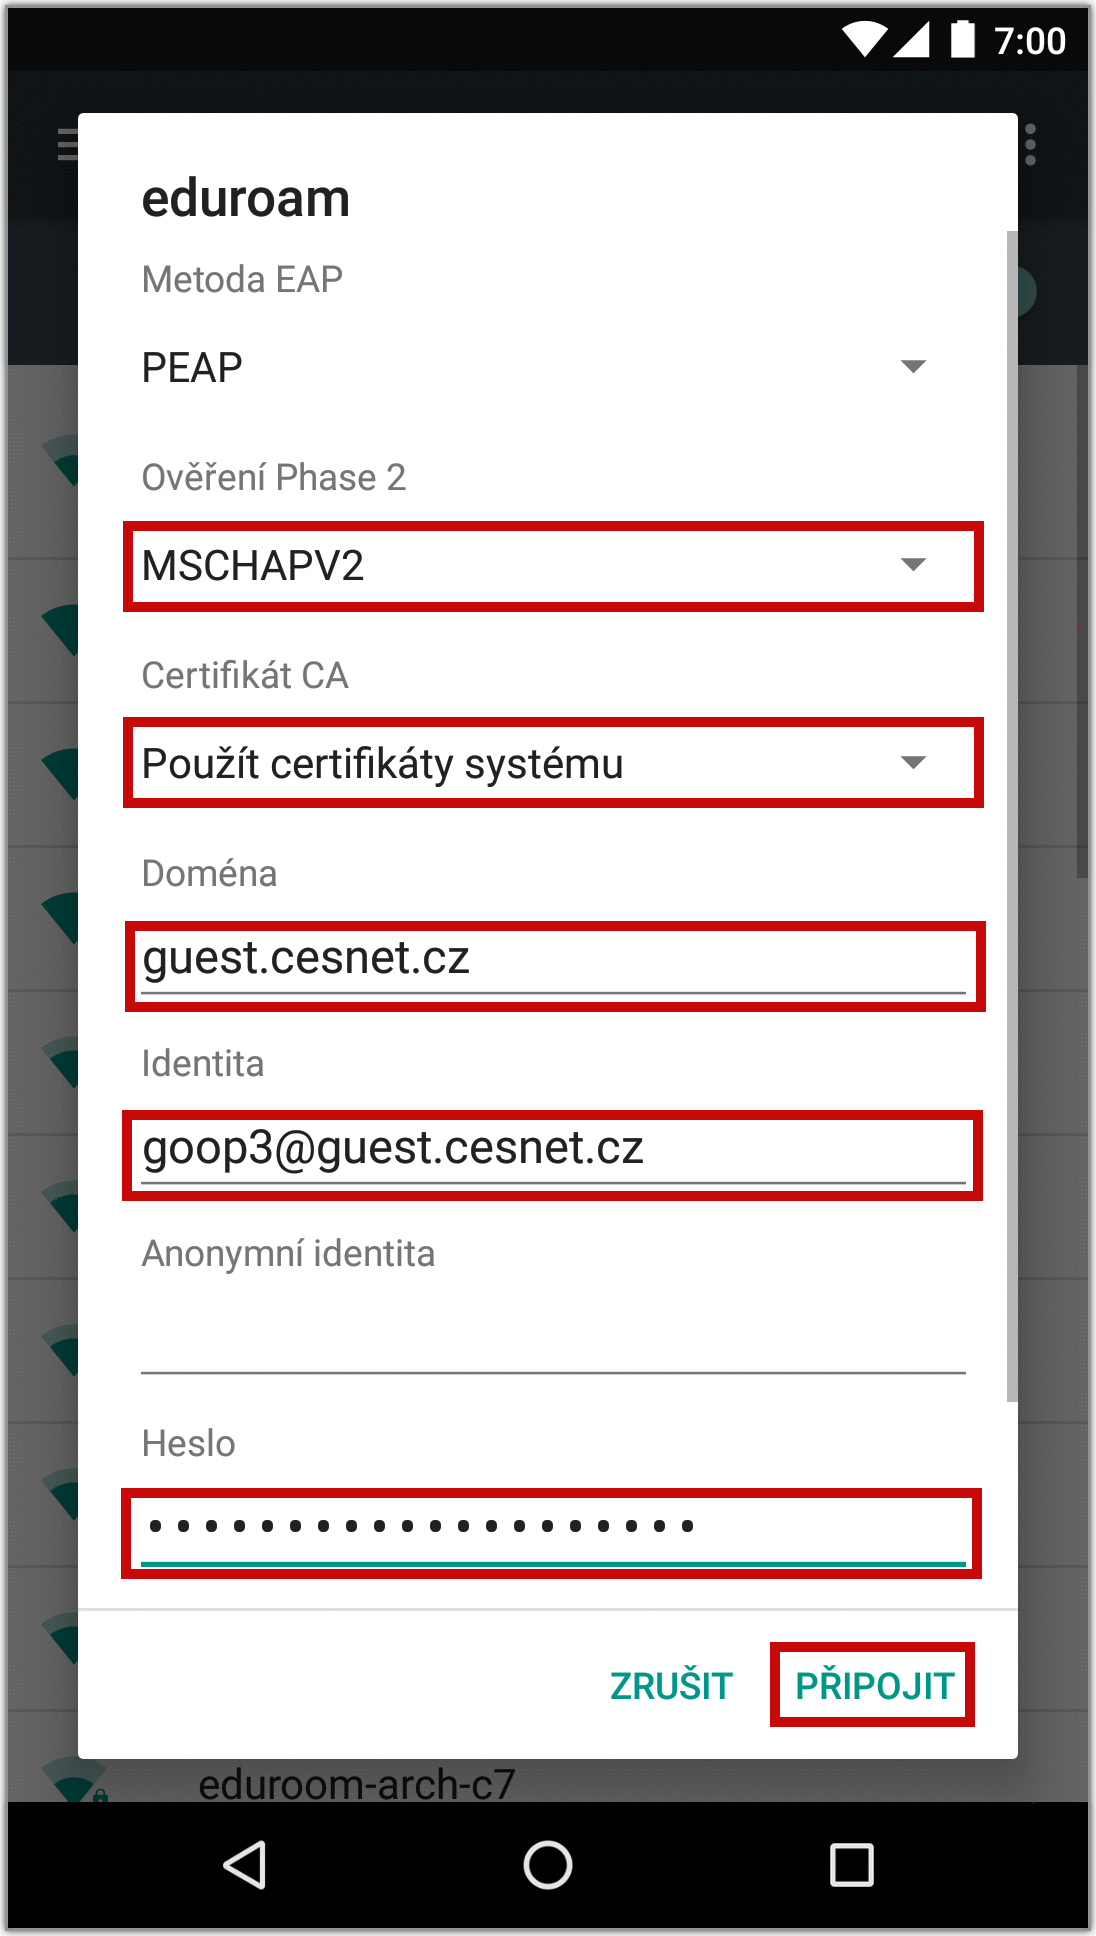Click the dialog's vertical scrollbar

tap(1012, 815)
